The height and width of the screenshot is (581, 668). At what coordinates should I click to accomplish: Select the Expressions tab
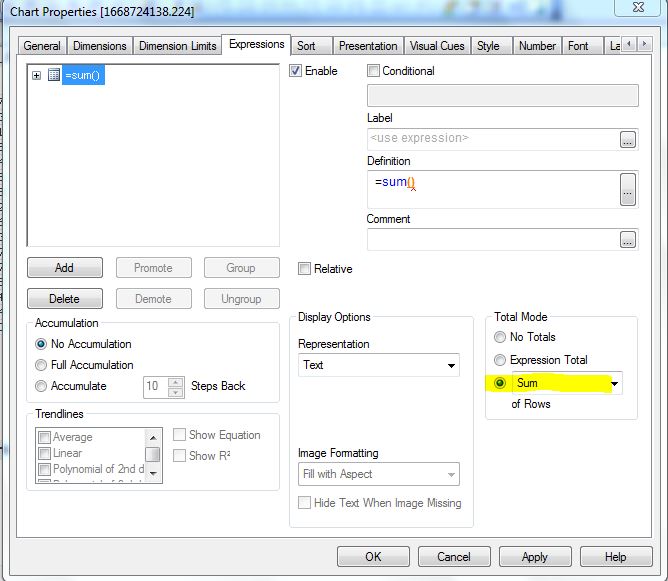pyautogui.click(x=256, y=44)
